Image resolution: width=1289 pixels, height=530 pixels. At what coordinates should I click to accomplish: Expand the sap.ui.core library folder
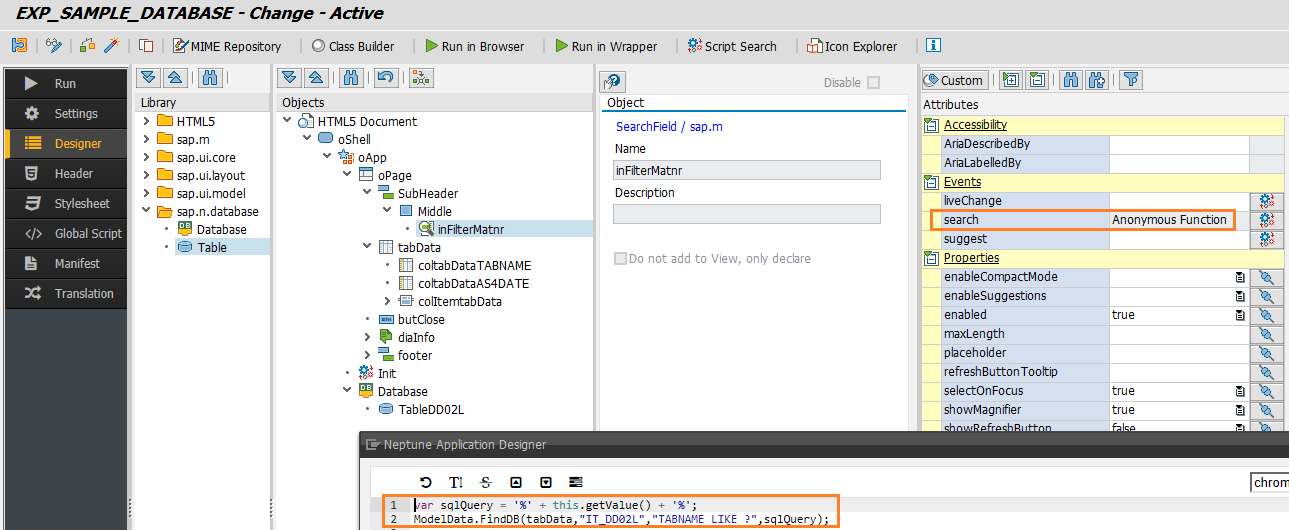coord(146,157)
